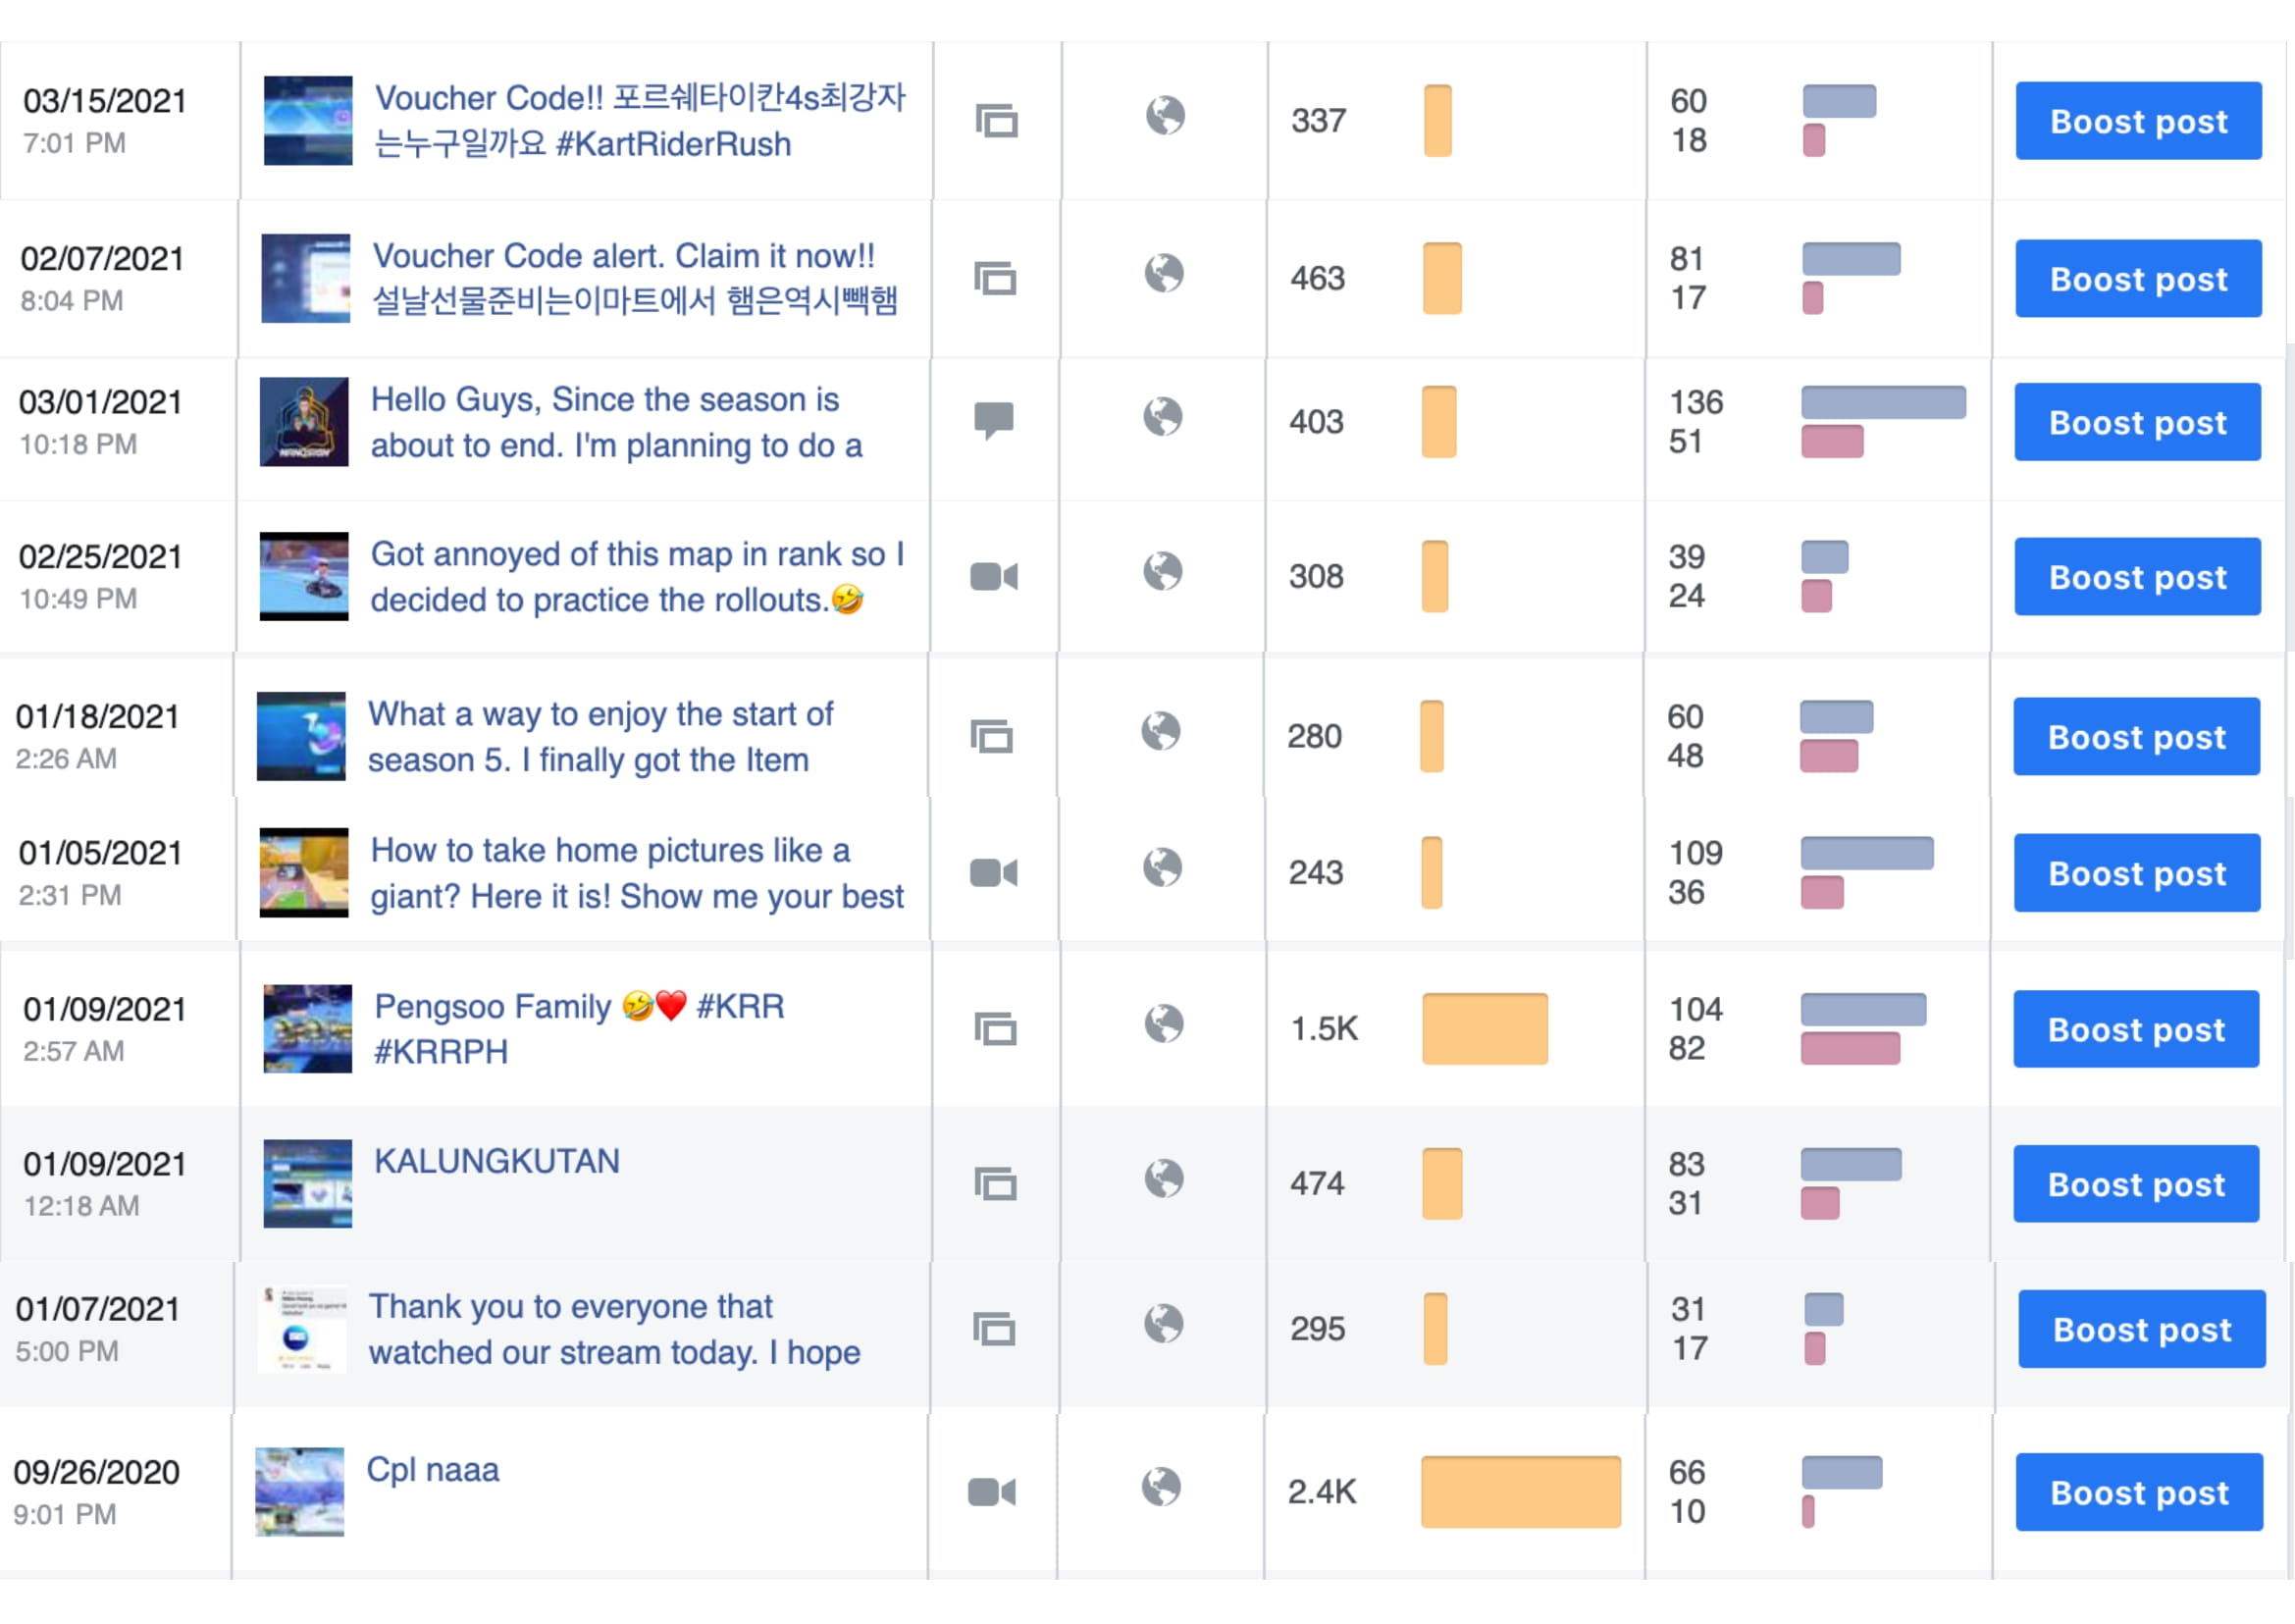Click the 2.4K orange reach bar
The image size is (2295, 1624).
pyautogui.click(x=1520, y=1492)
